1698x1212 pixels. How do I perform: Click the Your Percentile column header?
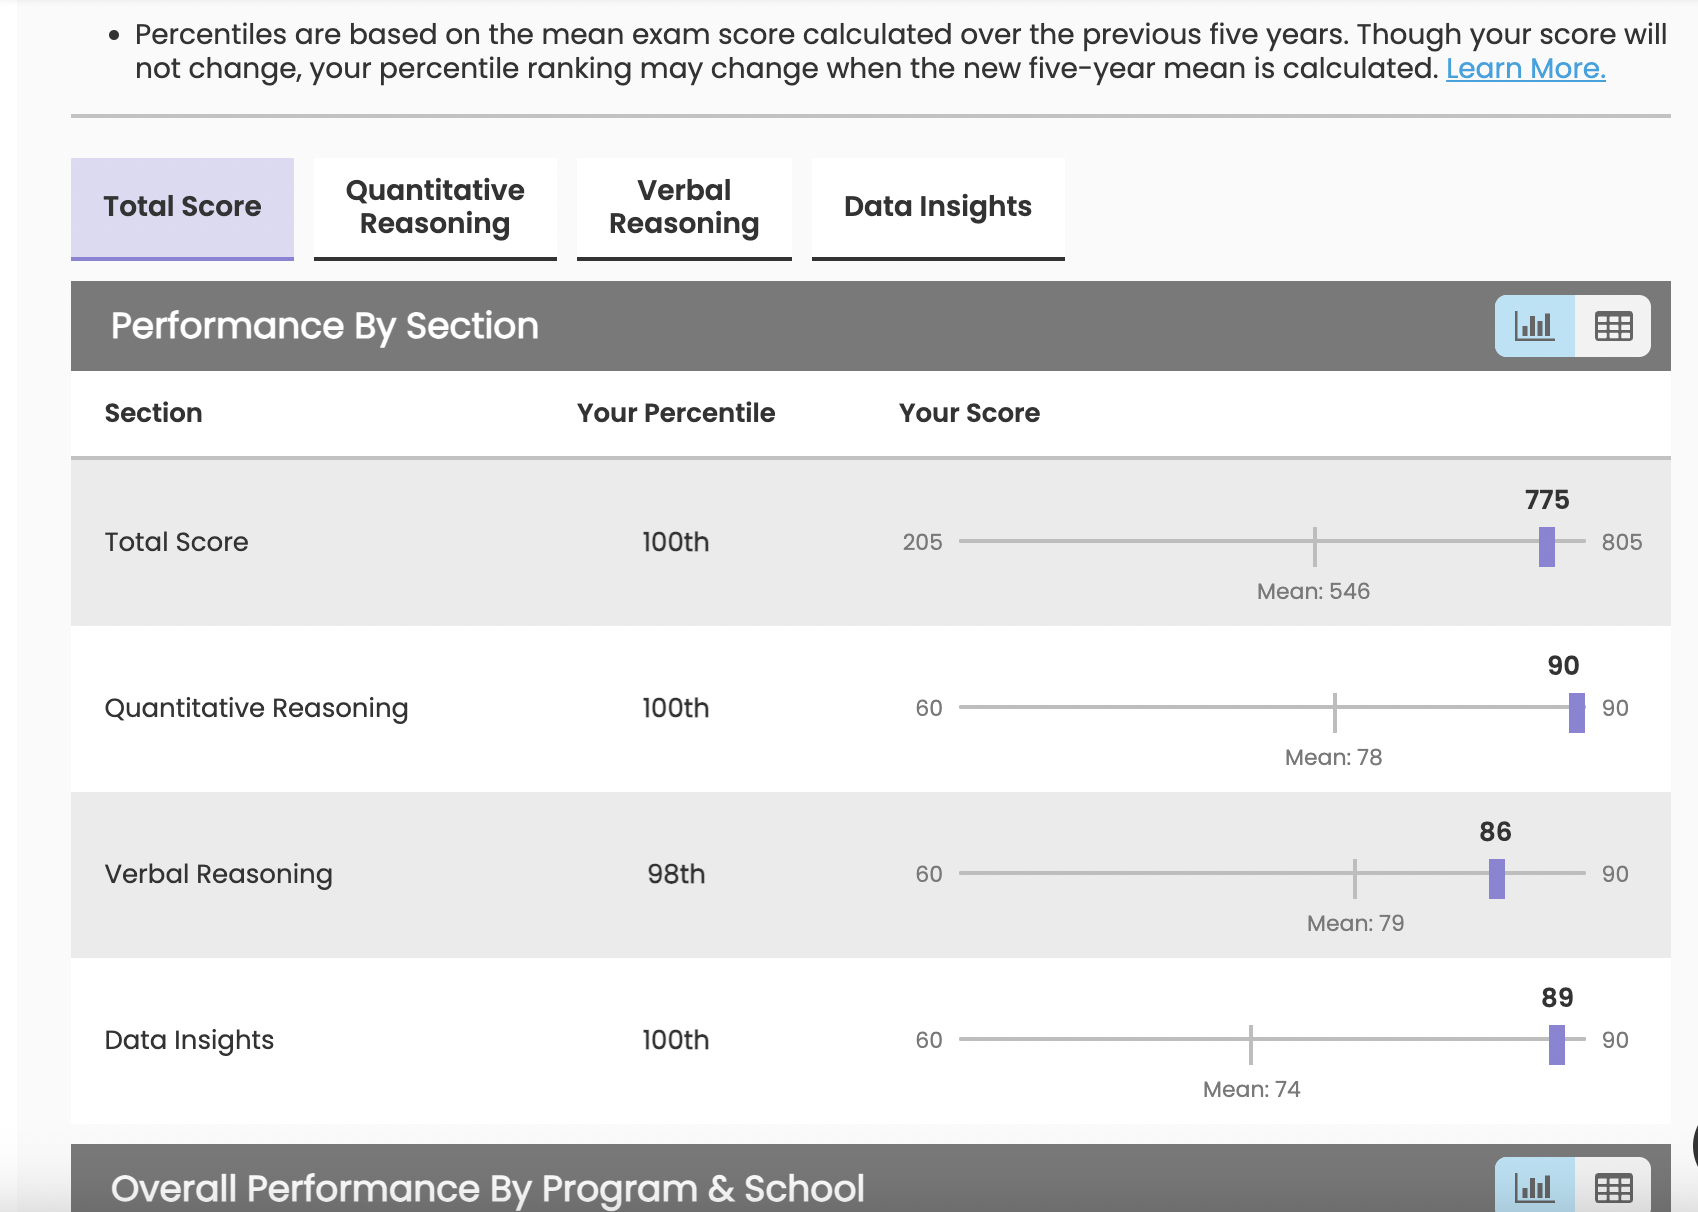click(x=676, y=413)
